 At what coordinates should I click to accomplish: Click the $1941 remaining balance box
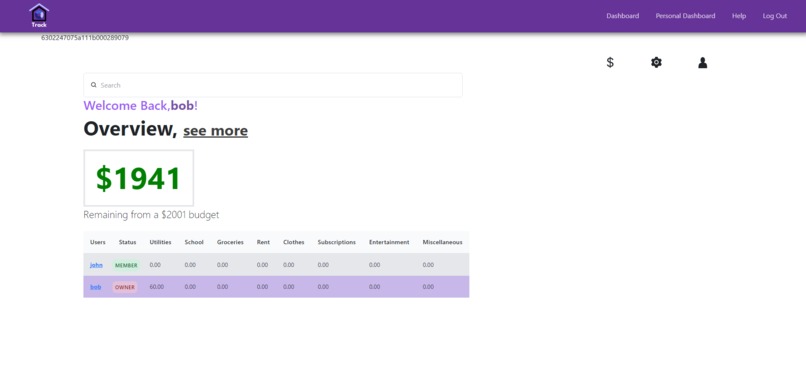139,178
